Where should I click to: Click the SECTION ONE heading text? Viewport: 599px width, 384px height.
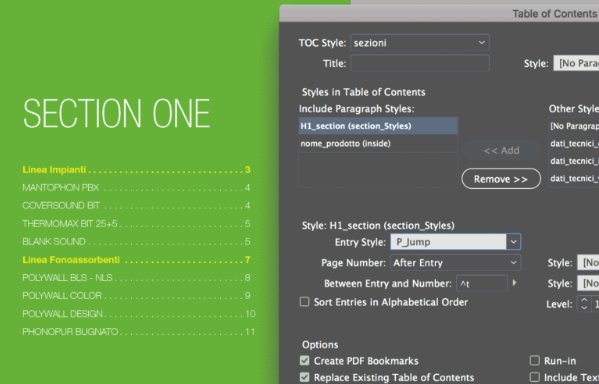pyautogui.click(x=117, y=113)
